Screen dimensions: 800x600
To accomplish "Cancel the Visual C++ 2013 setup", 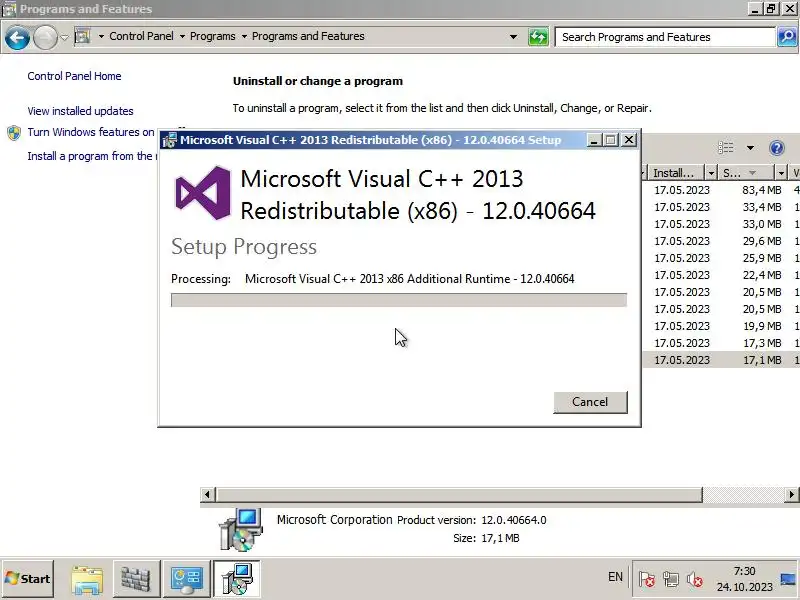I will pyautogui.click(x=590, y=402).
